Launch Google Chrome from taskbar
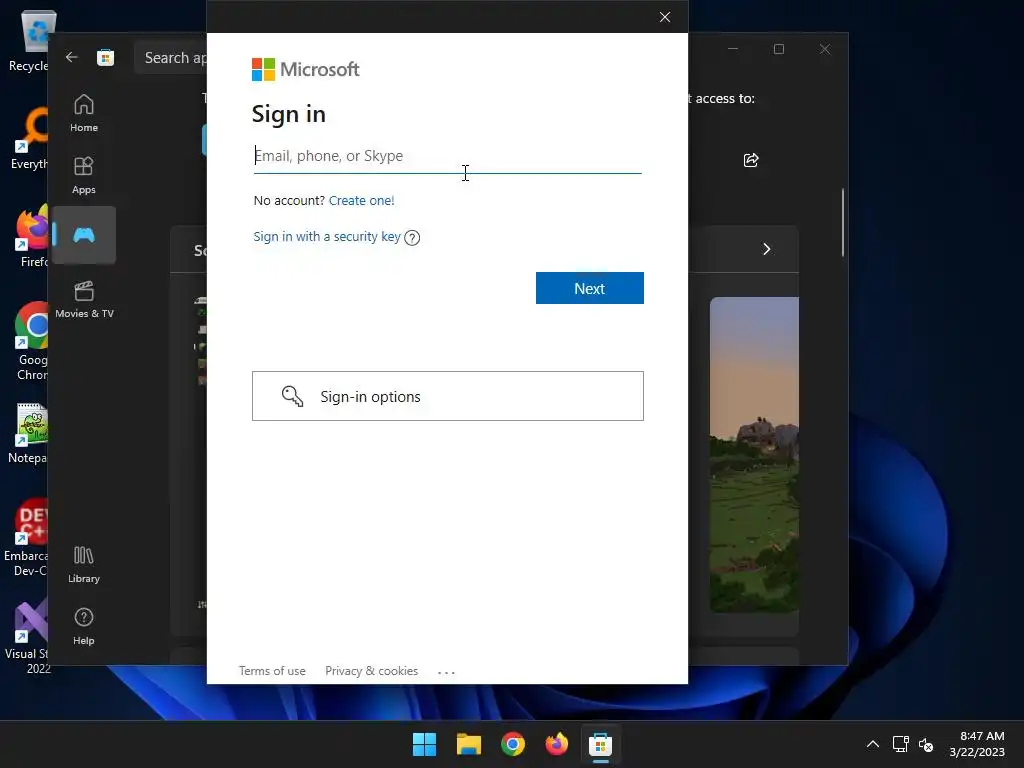The image size is (1024, 768). point(513,744)
